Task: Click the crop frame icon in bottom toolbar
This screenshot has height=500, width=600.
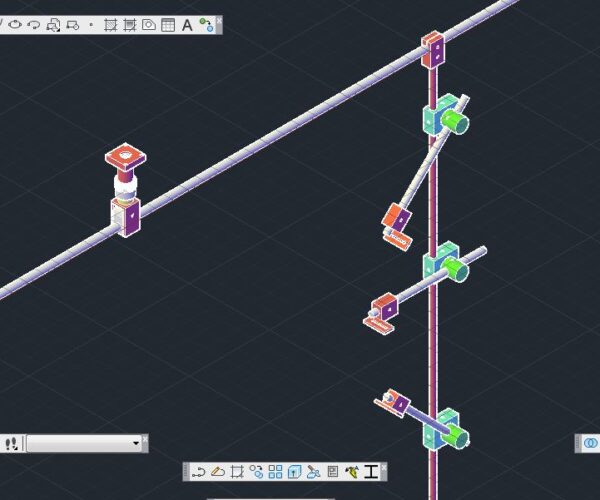Action: [237, 472]
